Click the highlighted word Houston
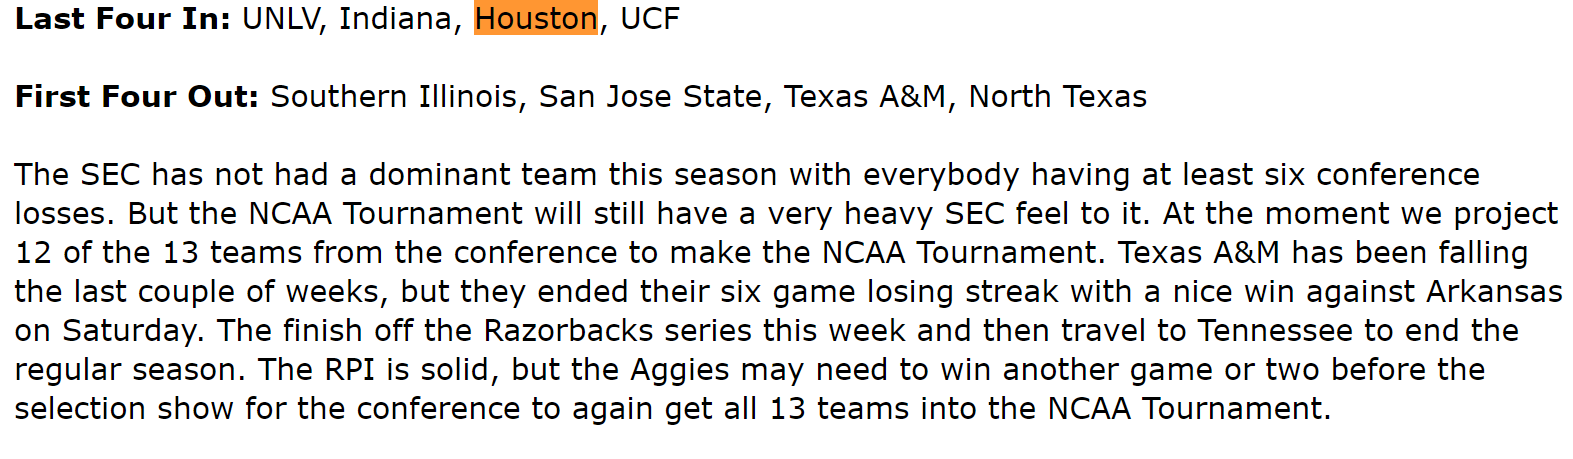Image resolution: width=1573 pixels, height=459 pixels. [536, 18]
